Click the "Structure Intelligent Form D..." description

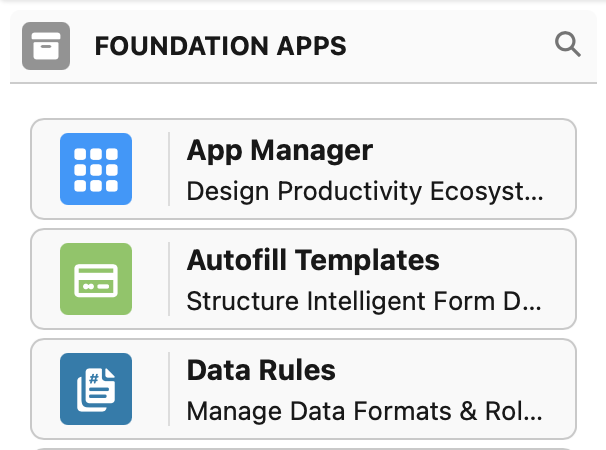[365, 300]
